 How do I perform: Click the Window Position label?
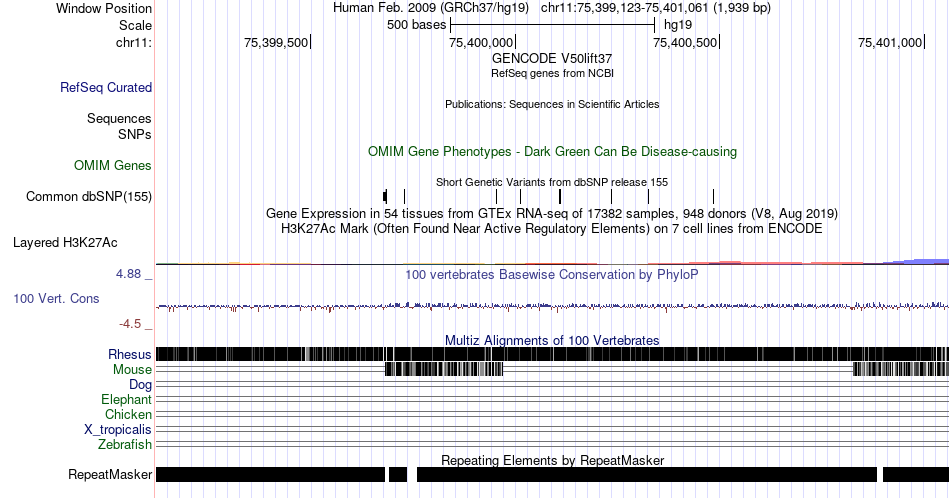tap(104, 8)
